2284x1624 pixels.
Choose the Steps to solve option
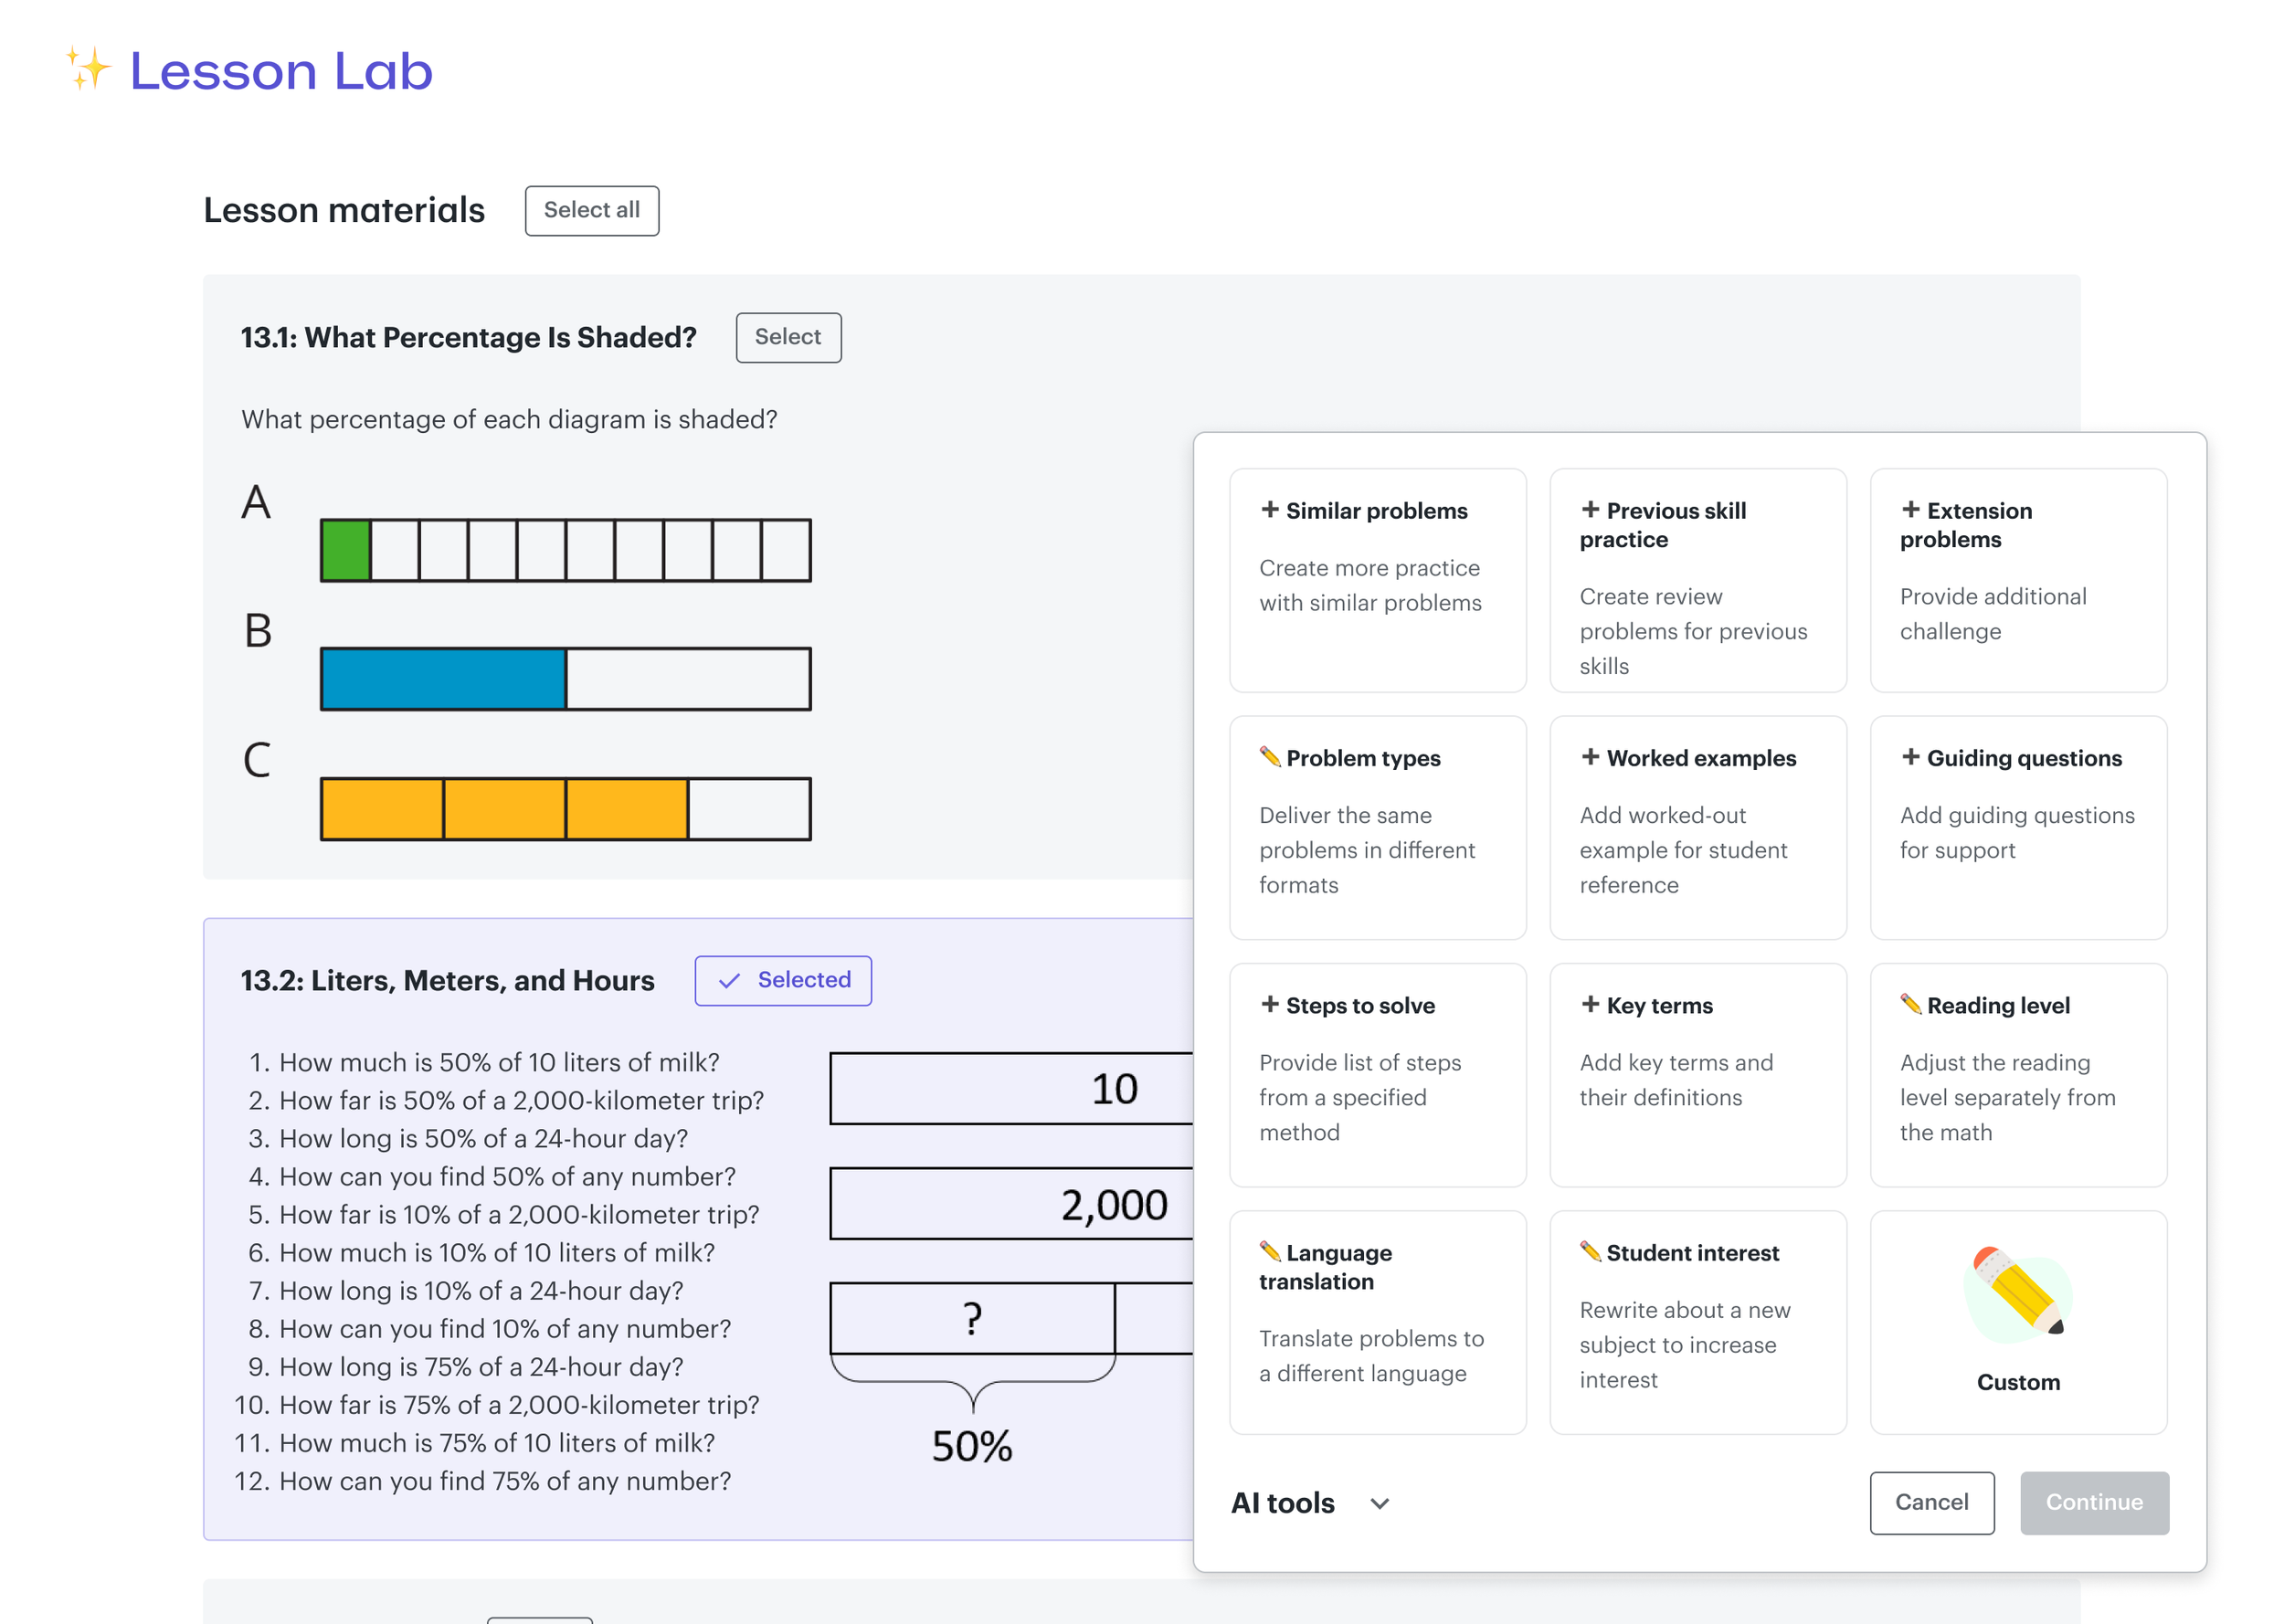1377,1074
